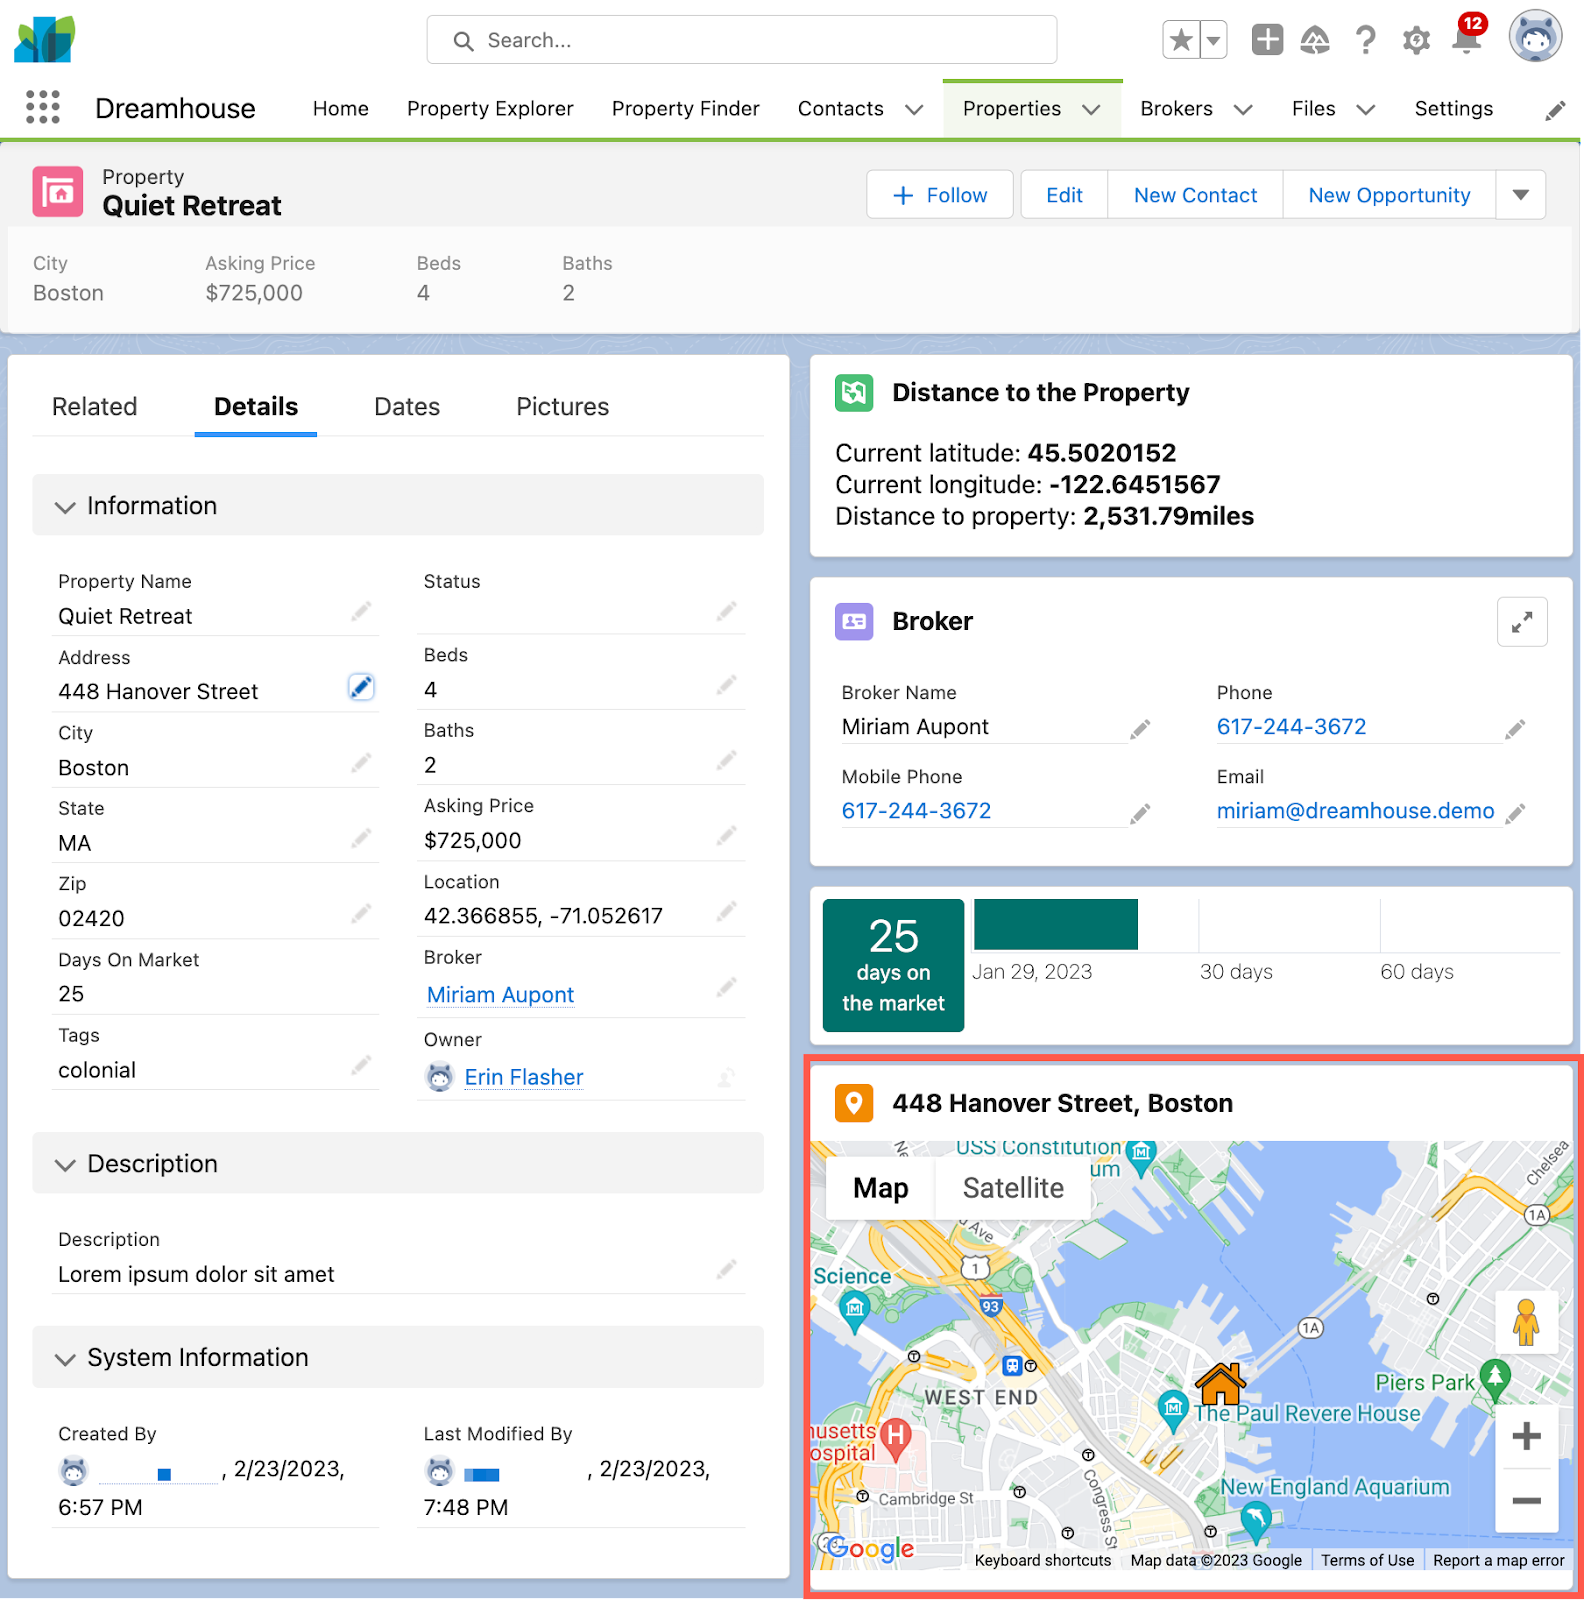Viewport: 1584px width, 1600px height.
Task: Switch to the Dates tab
Action: pyautogui.click(x=407, y=406)
